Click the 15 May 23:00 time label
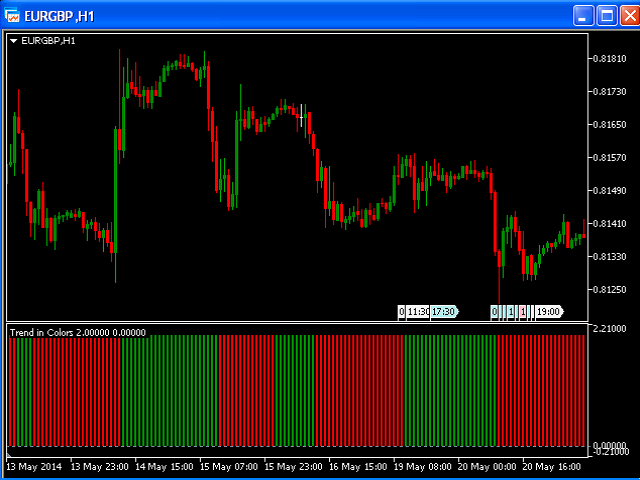This screenshot has height=480, width=640. point(293,467)
